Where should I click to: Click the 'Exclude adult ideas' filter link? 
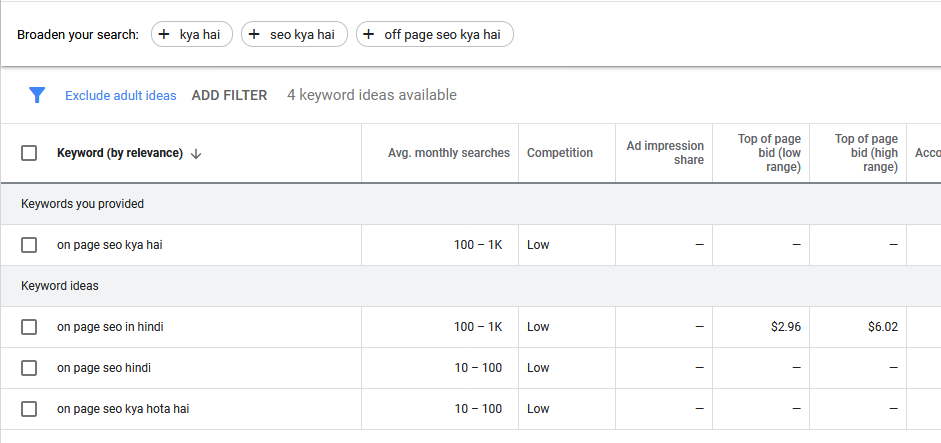[120, 96]
